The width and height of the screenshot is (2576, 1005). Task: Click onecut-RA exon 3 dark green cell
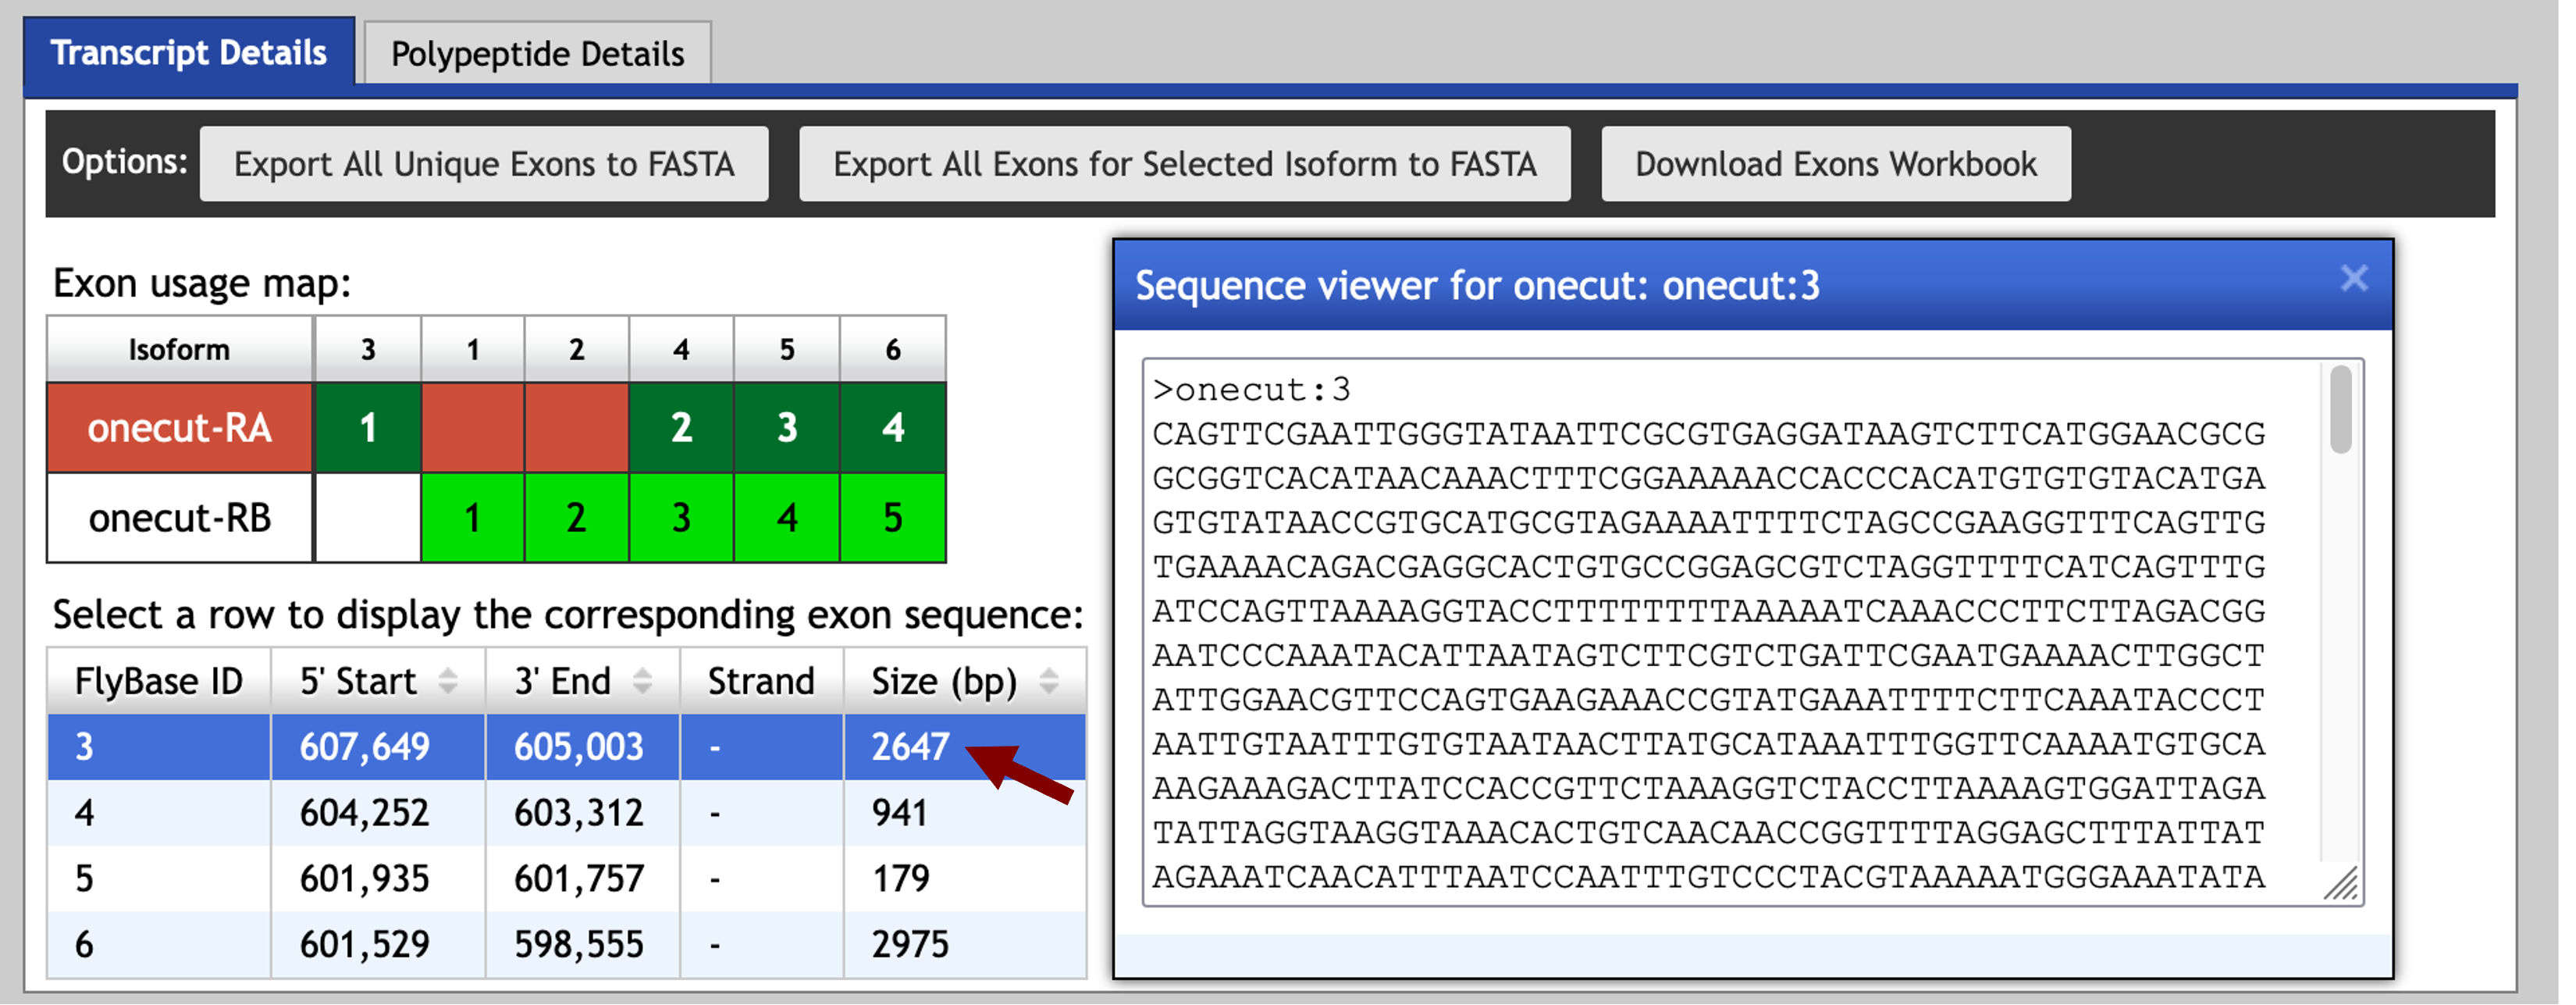pyautogui.click(x=787, y=428)
